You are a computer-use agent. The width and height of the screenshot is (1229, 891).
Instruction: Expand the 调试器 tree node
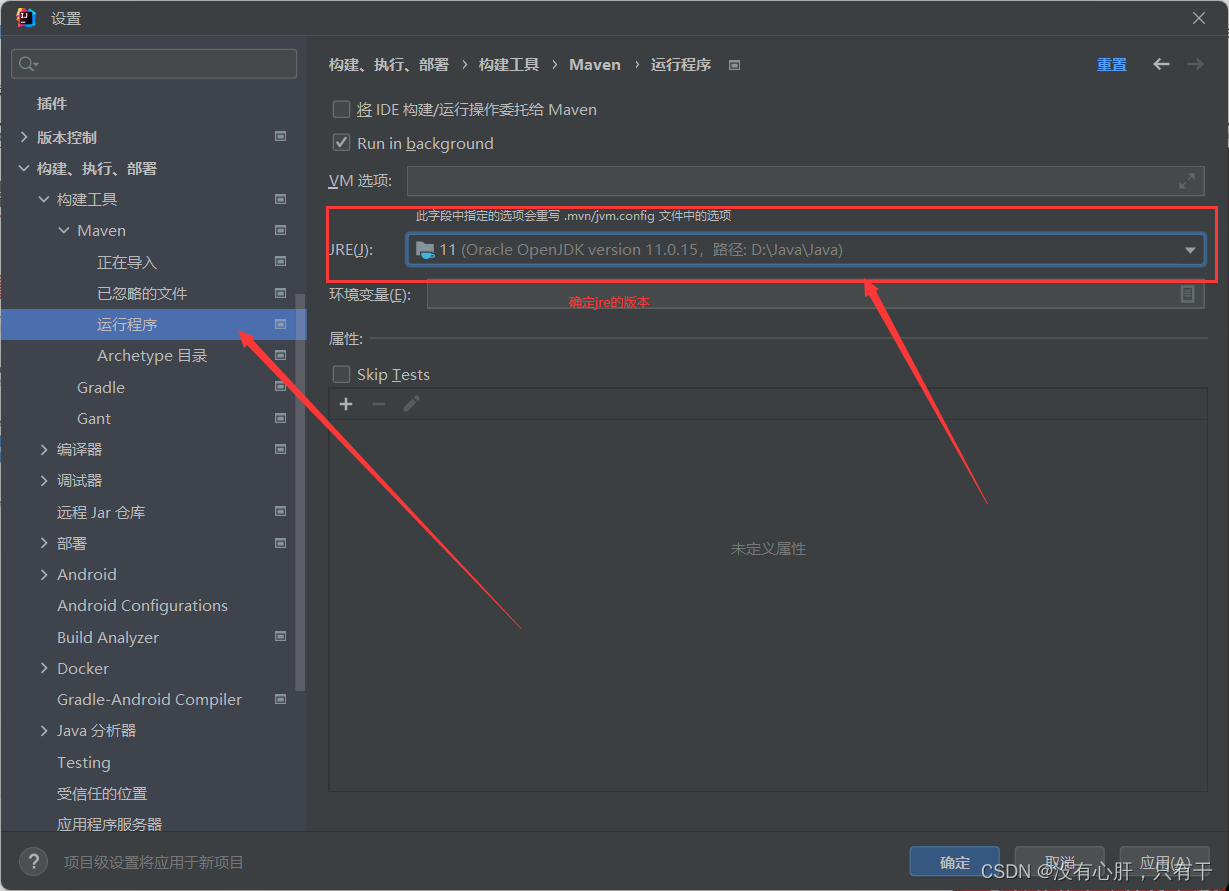(x=44, y=480)
